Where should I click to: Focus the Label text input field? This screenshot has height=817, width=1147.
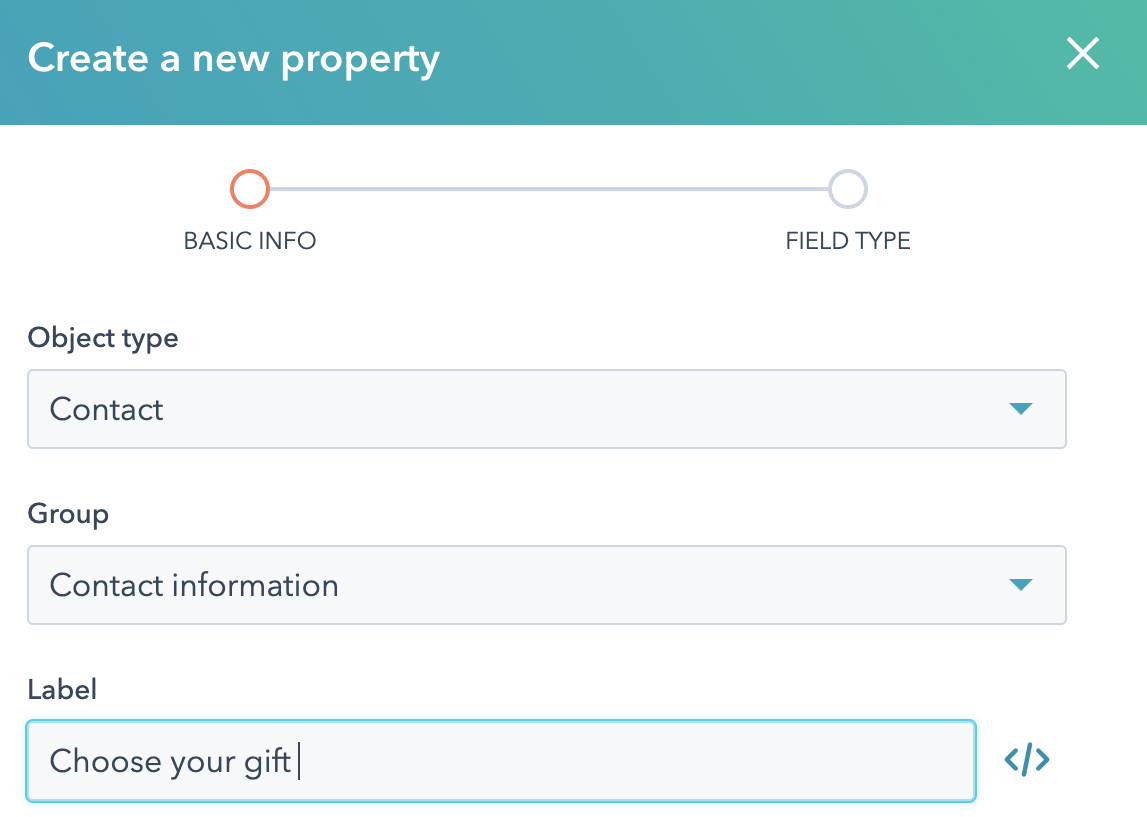(x=501, y=761)
